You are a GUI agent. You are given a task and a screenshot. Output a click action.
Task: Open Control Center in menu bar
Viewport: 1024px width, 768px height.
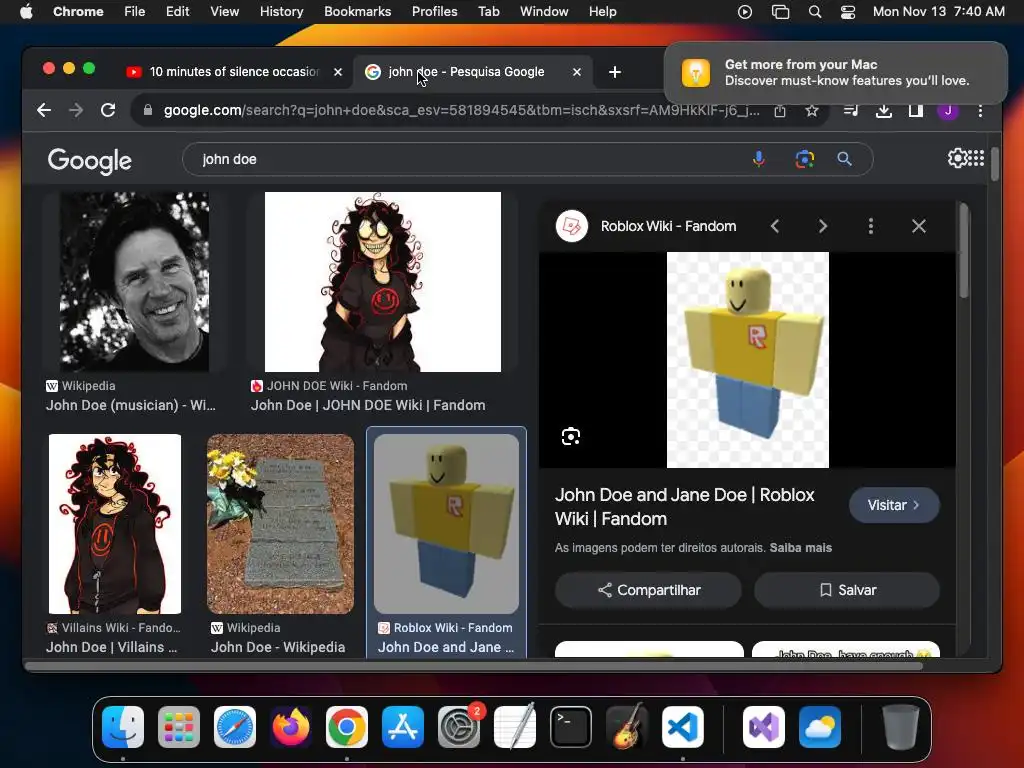point(848,12)
